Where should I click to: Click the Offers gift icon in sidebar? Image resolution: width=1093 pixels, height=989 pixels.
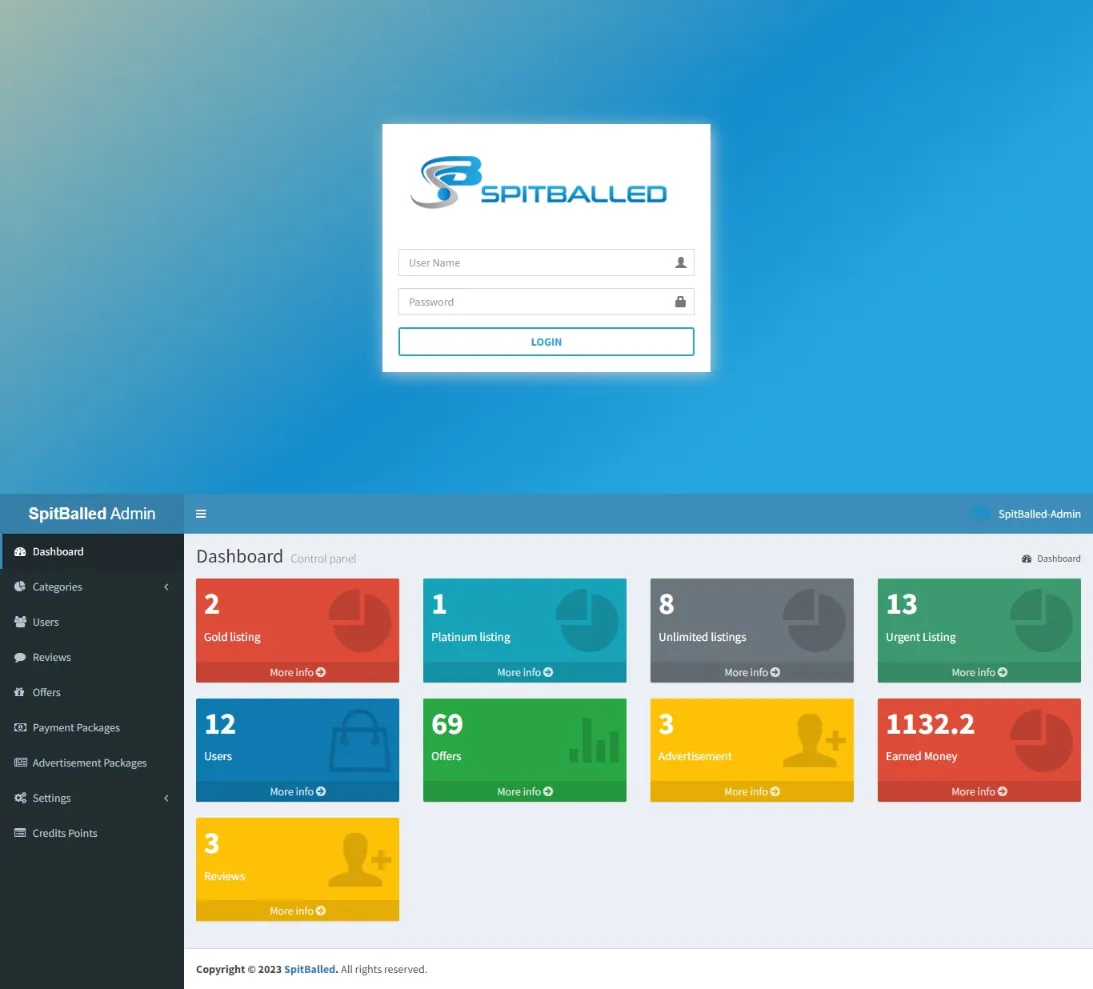[20, 692]
